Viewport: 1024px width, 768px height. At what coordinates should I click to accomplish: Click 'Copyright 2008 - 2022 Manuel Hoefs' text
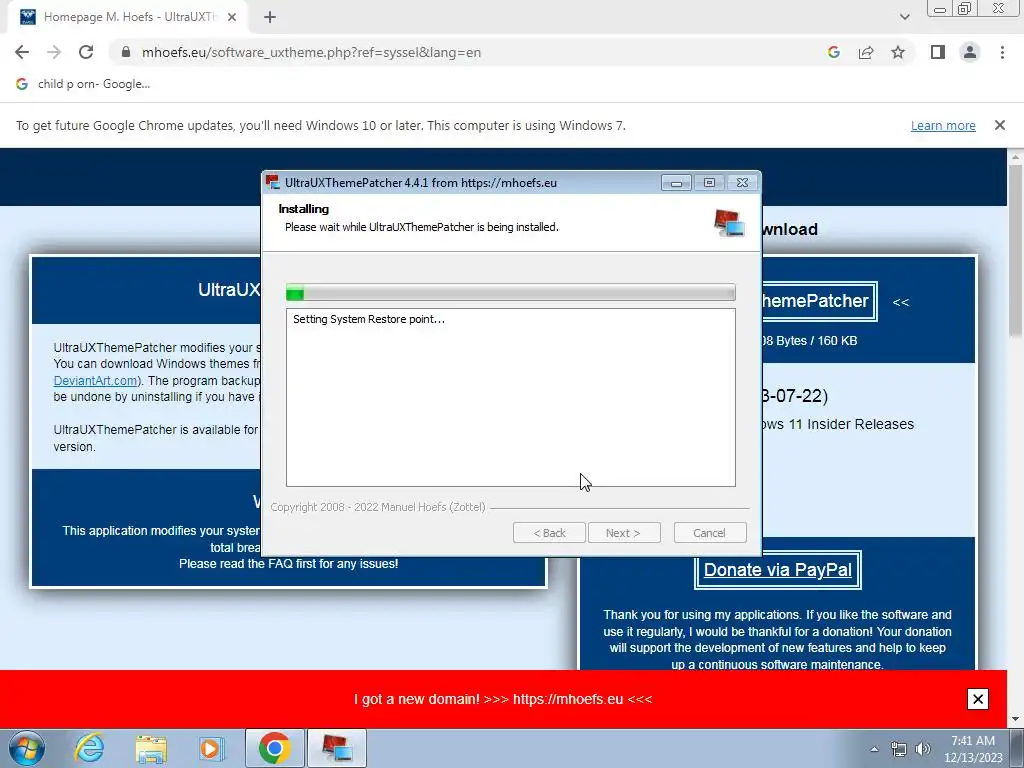tap(378, 507)
